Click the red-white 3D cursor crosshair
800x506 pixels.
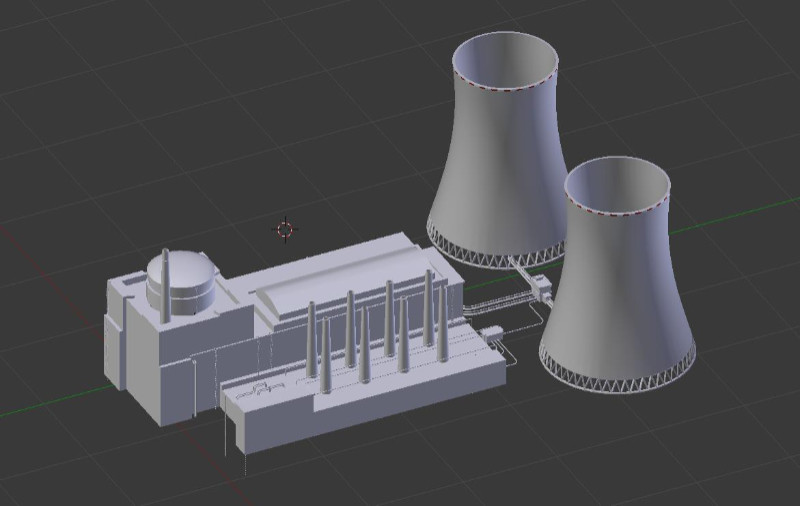tap(285, 230)
